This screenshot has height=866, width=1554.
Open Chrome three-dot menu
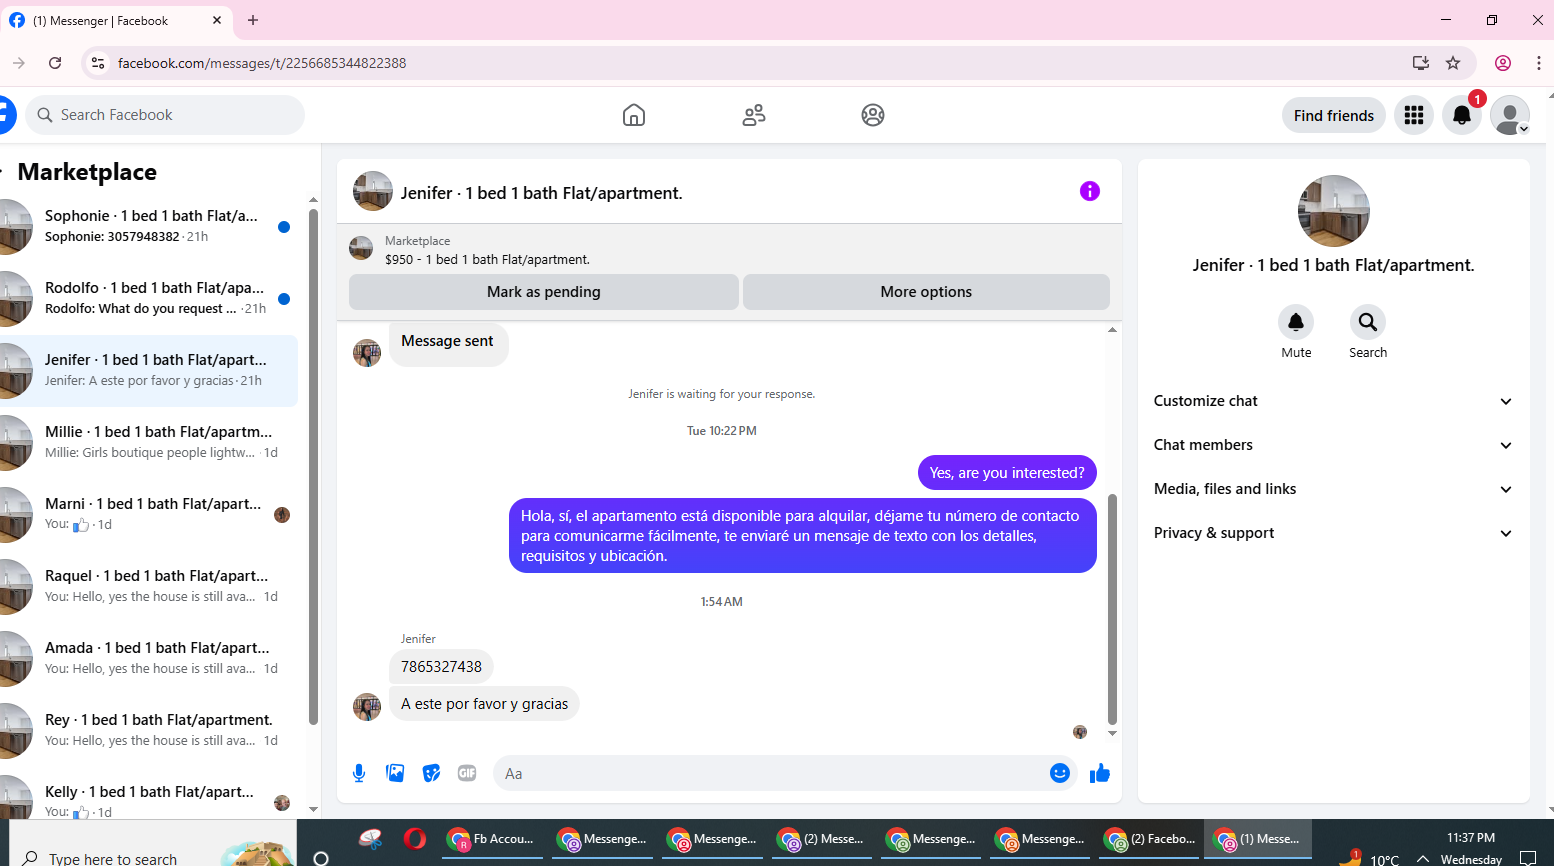1538,63
